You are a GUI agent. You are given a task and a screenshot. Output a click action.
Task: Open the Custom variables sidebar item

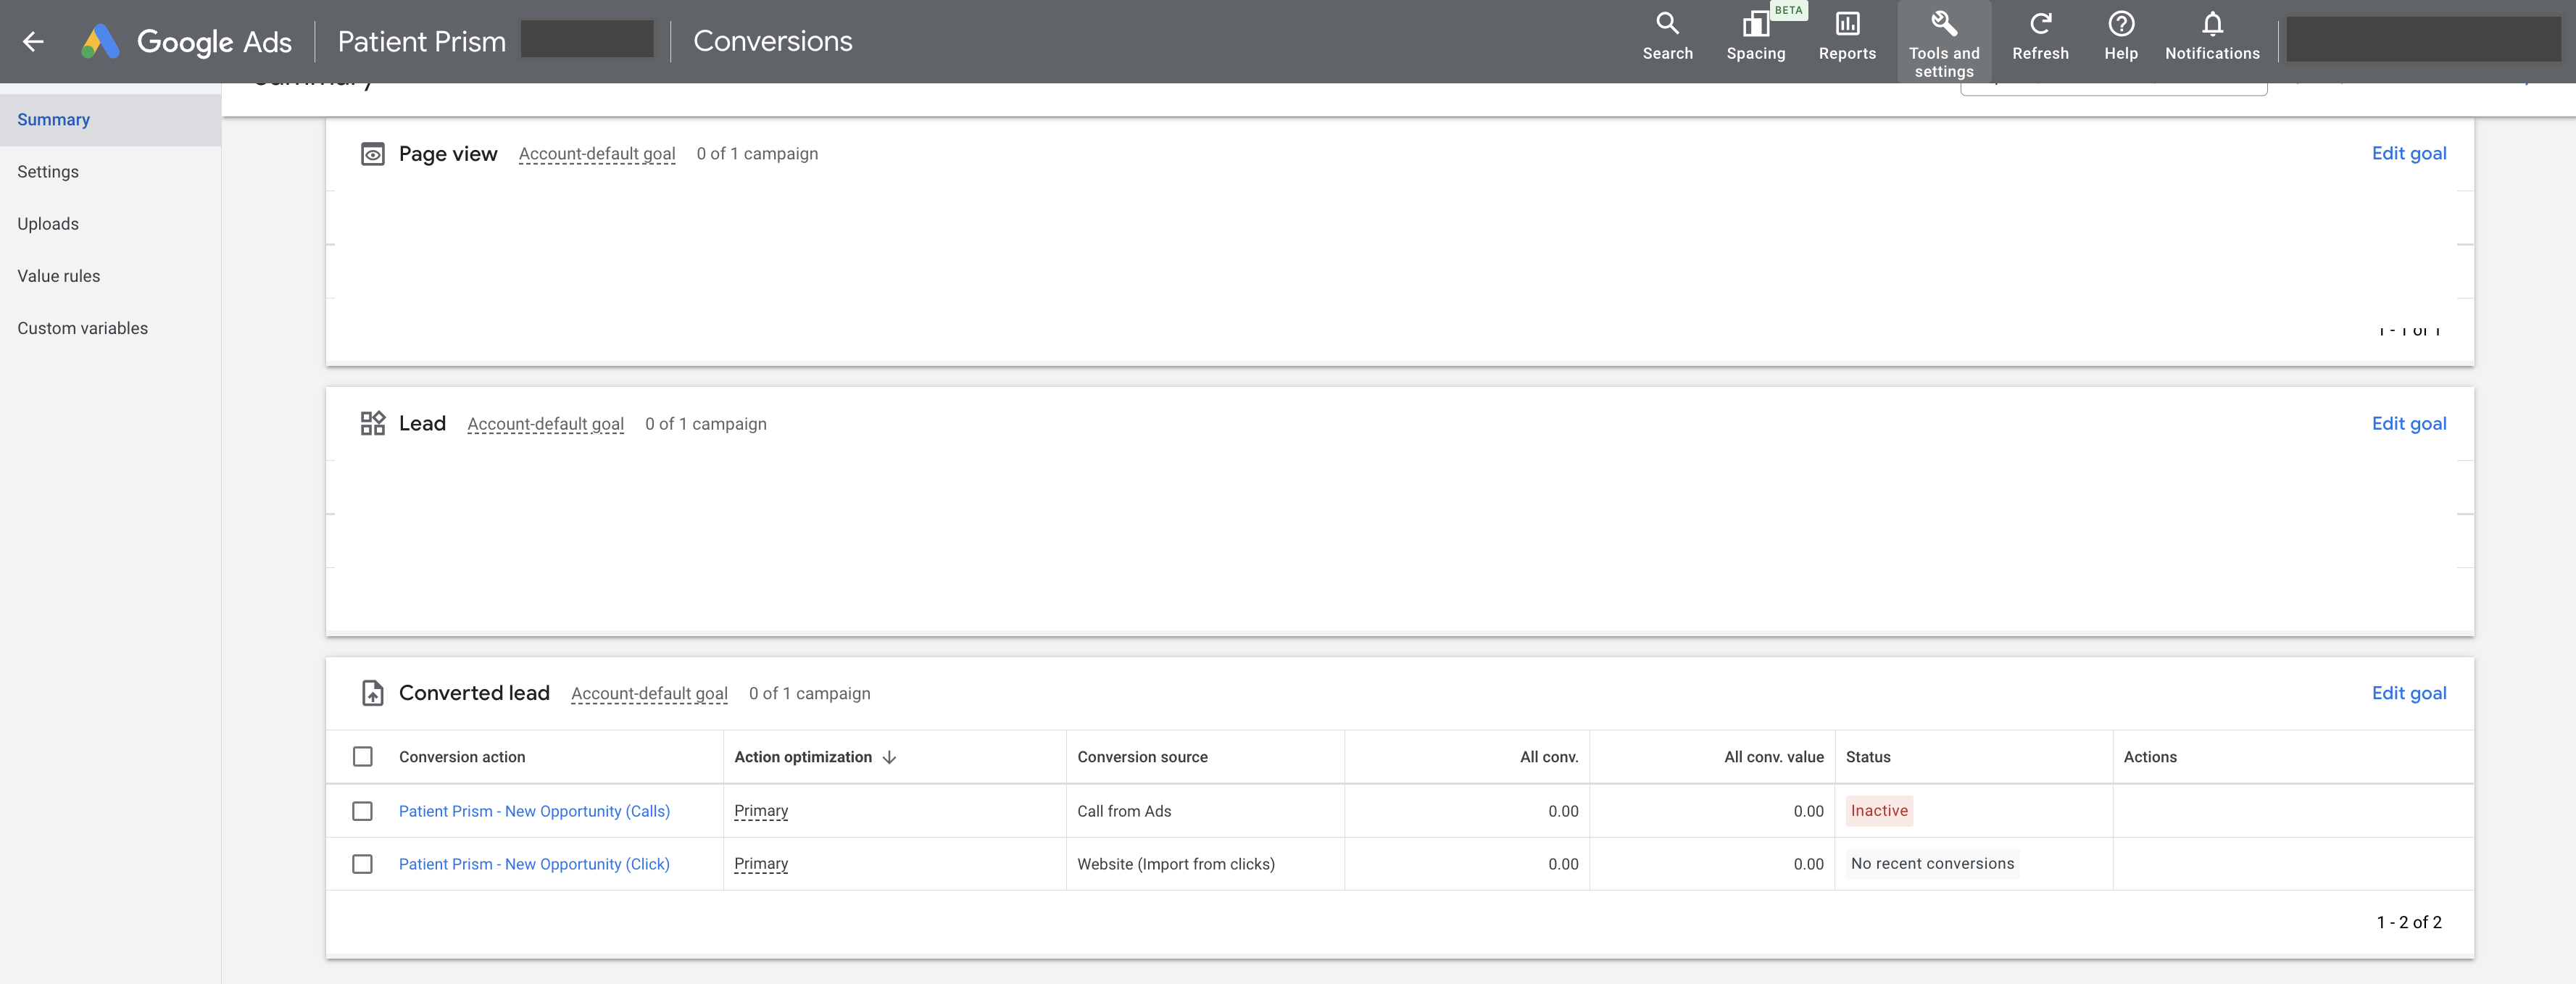click(110, 328)
